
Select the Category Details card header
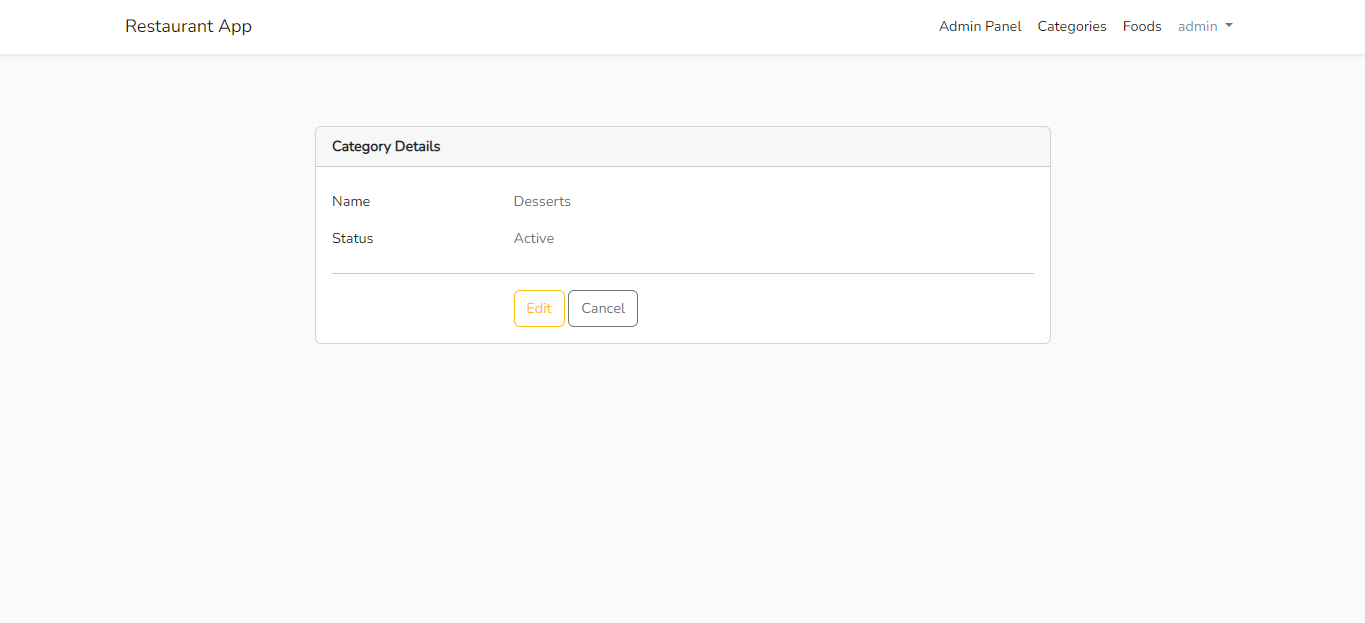point(386,146)
